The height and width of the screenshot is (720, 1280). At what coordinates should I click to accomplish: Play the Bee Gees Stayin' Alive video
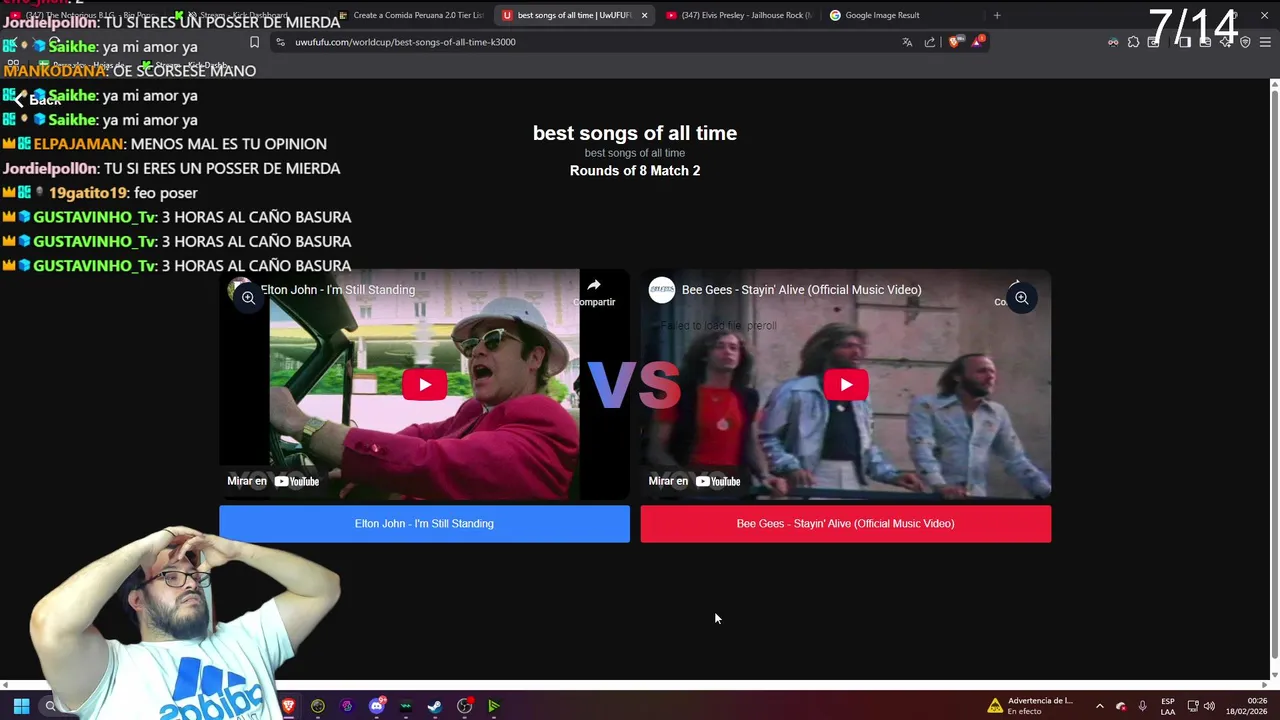pos(846,385)
